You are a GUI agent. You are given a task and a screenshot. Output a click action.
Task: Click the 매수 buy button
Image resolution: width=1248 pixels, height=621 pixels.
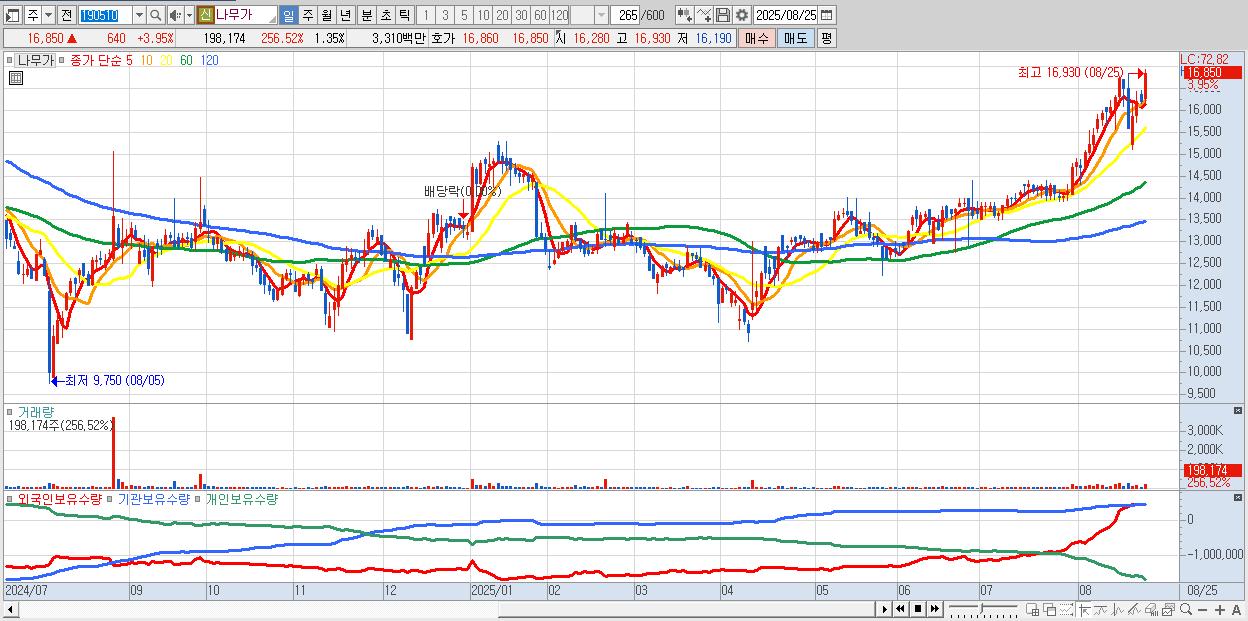(756, 38)
